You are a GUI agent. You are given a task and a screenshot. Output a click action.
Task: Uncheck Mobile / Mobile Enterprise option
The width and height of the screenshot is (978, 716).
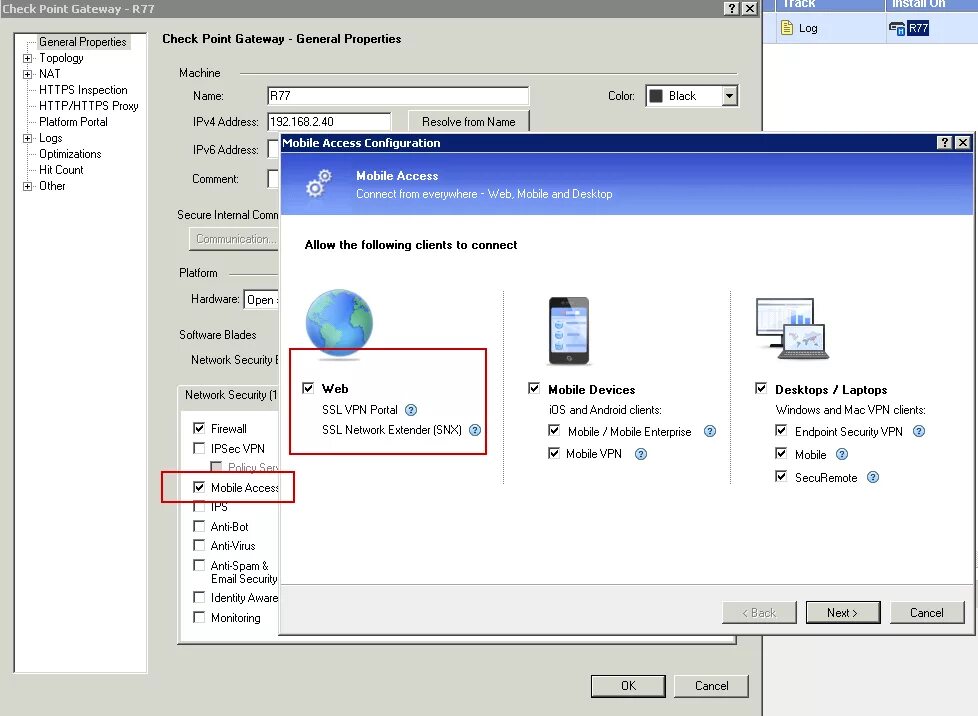point(554,430)
